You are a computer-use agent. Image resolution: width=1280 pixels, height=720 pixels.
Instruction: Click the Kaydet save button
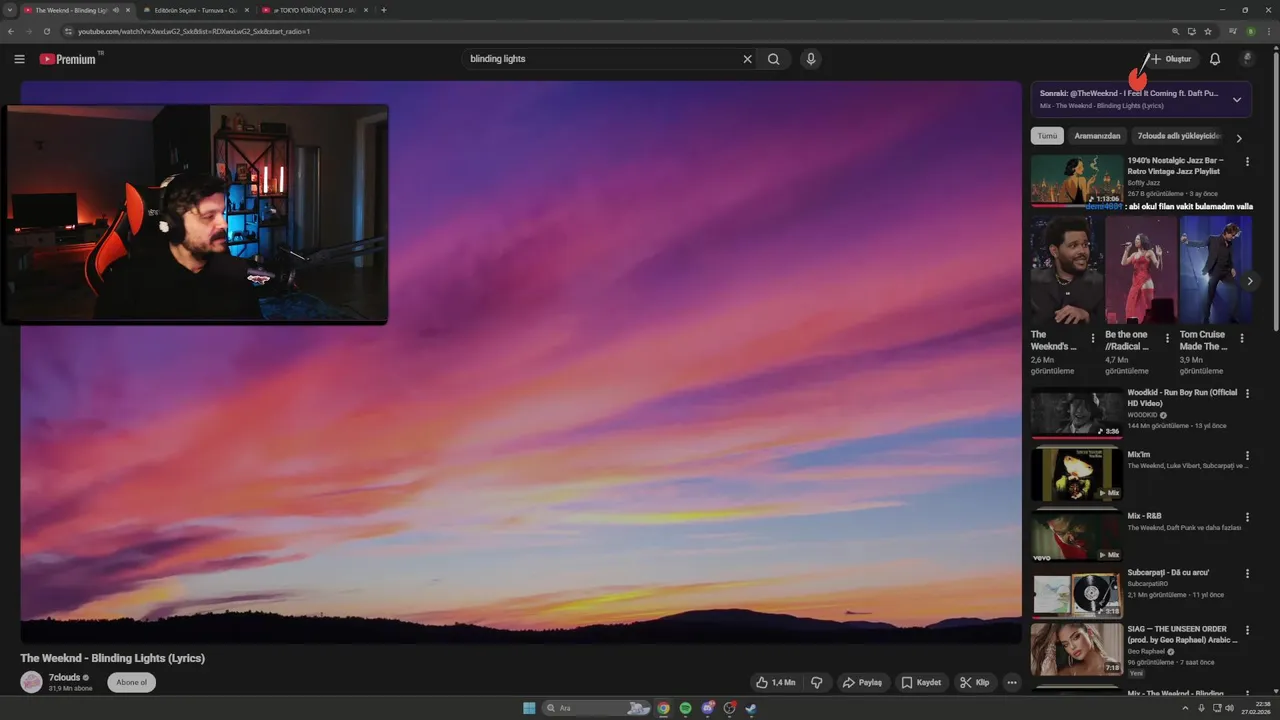tap(921, 682)
